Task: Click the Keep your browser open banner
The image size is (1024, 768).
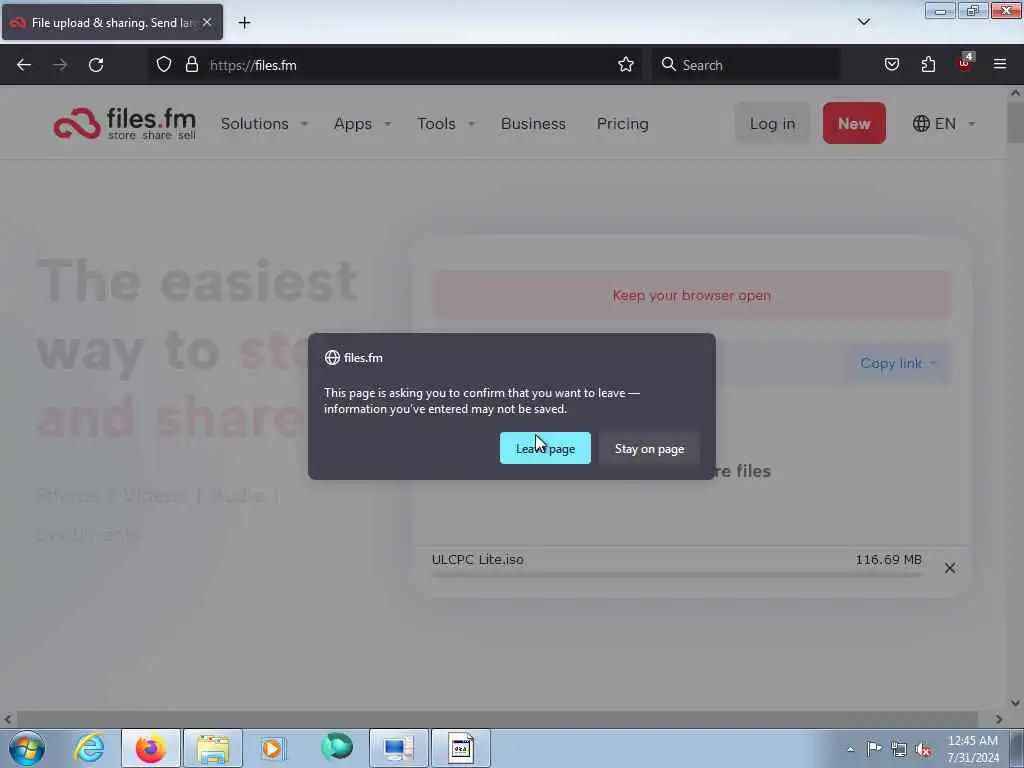Action: pyautogui.click(x=692, y=295)
